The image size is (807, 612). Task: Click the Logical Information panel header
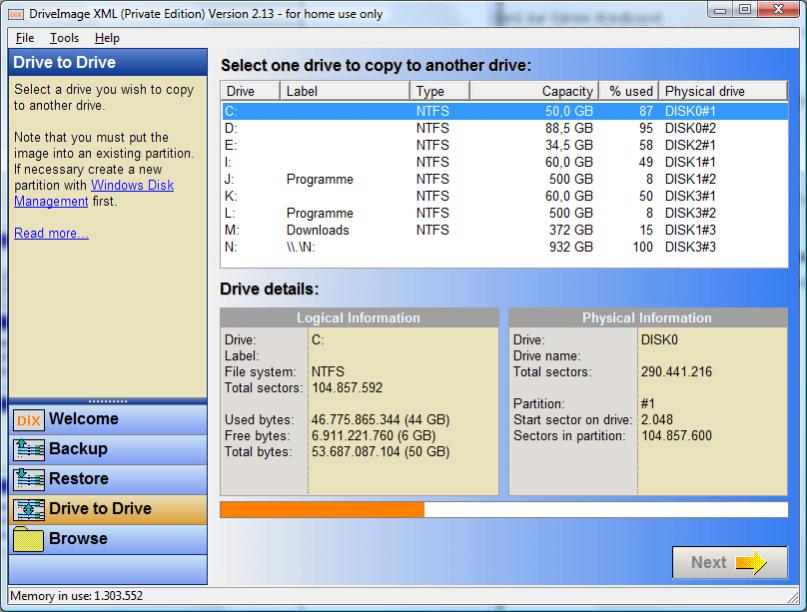tap(359, 318)
